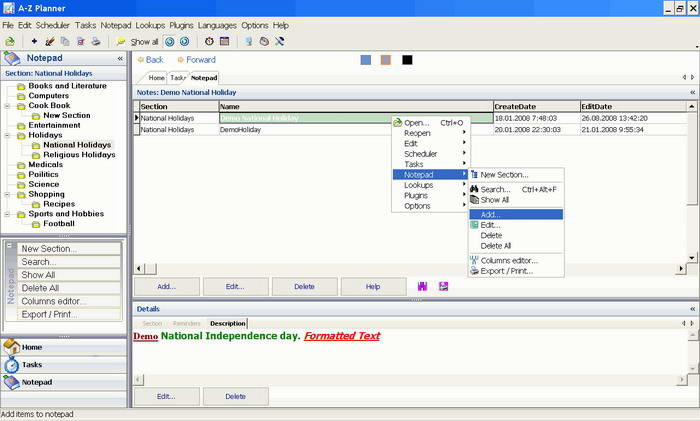Screen dimensions: 700x421
Task: Click the first blue round arrow icon
Action: (170, 42)
